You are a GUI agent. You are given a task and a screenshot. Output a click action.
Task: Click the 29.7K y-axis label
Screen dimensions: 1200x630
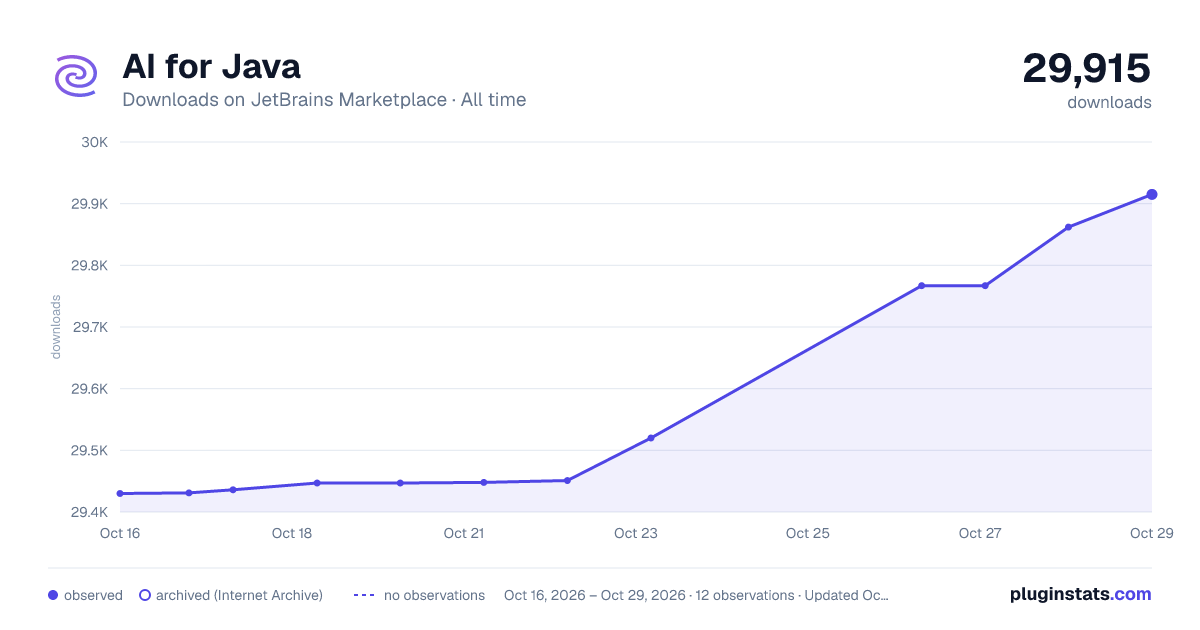click(x=89, y=327)
